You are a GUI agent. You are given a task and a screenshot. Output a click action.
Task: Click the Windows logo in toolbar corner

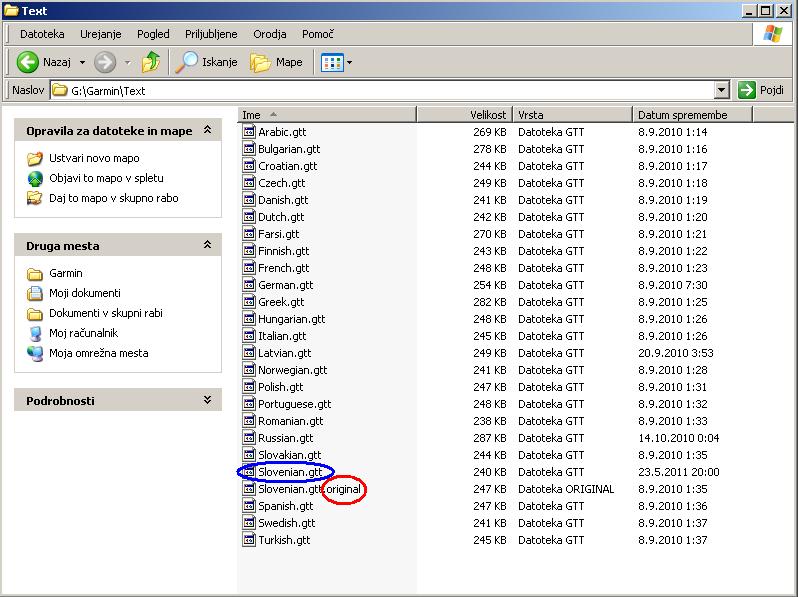point(773,34)
